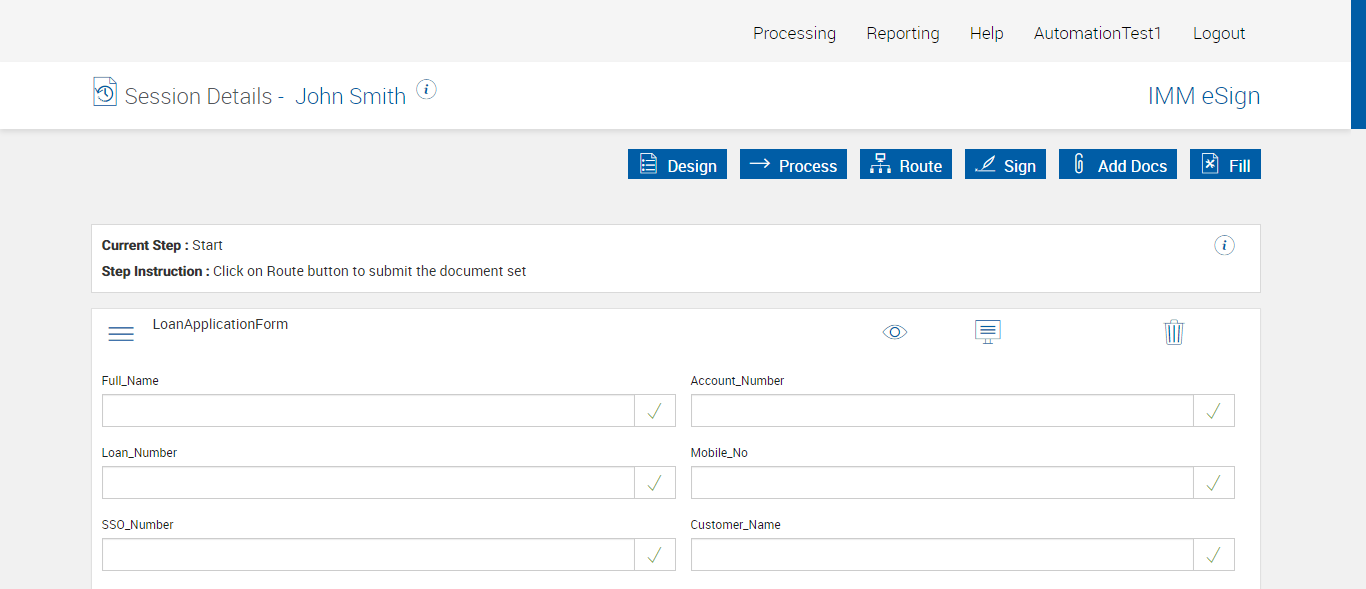Click the monitor icon for LoanApplicationForm
The width and height of the screenshot is (1366, 589).
(988, 332)
